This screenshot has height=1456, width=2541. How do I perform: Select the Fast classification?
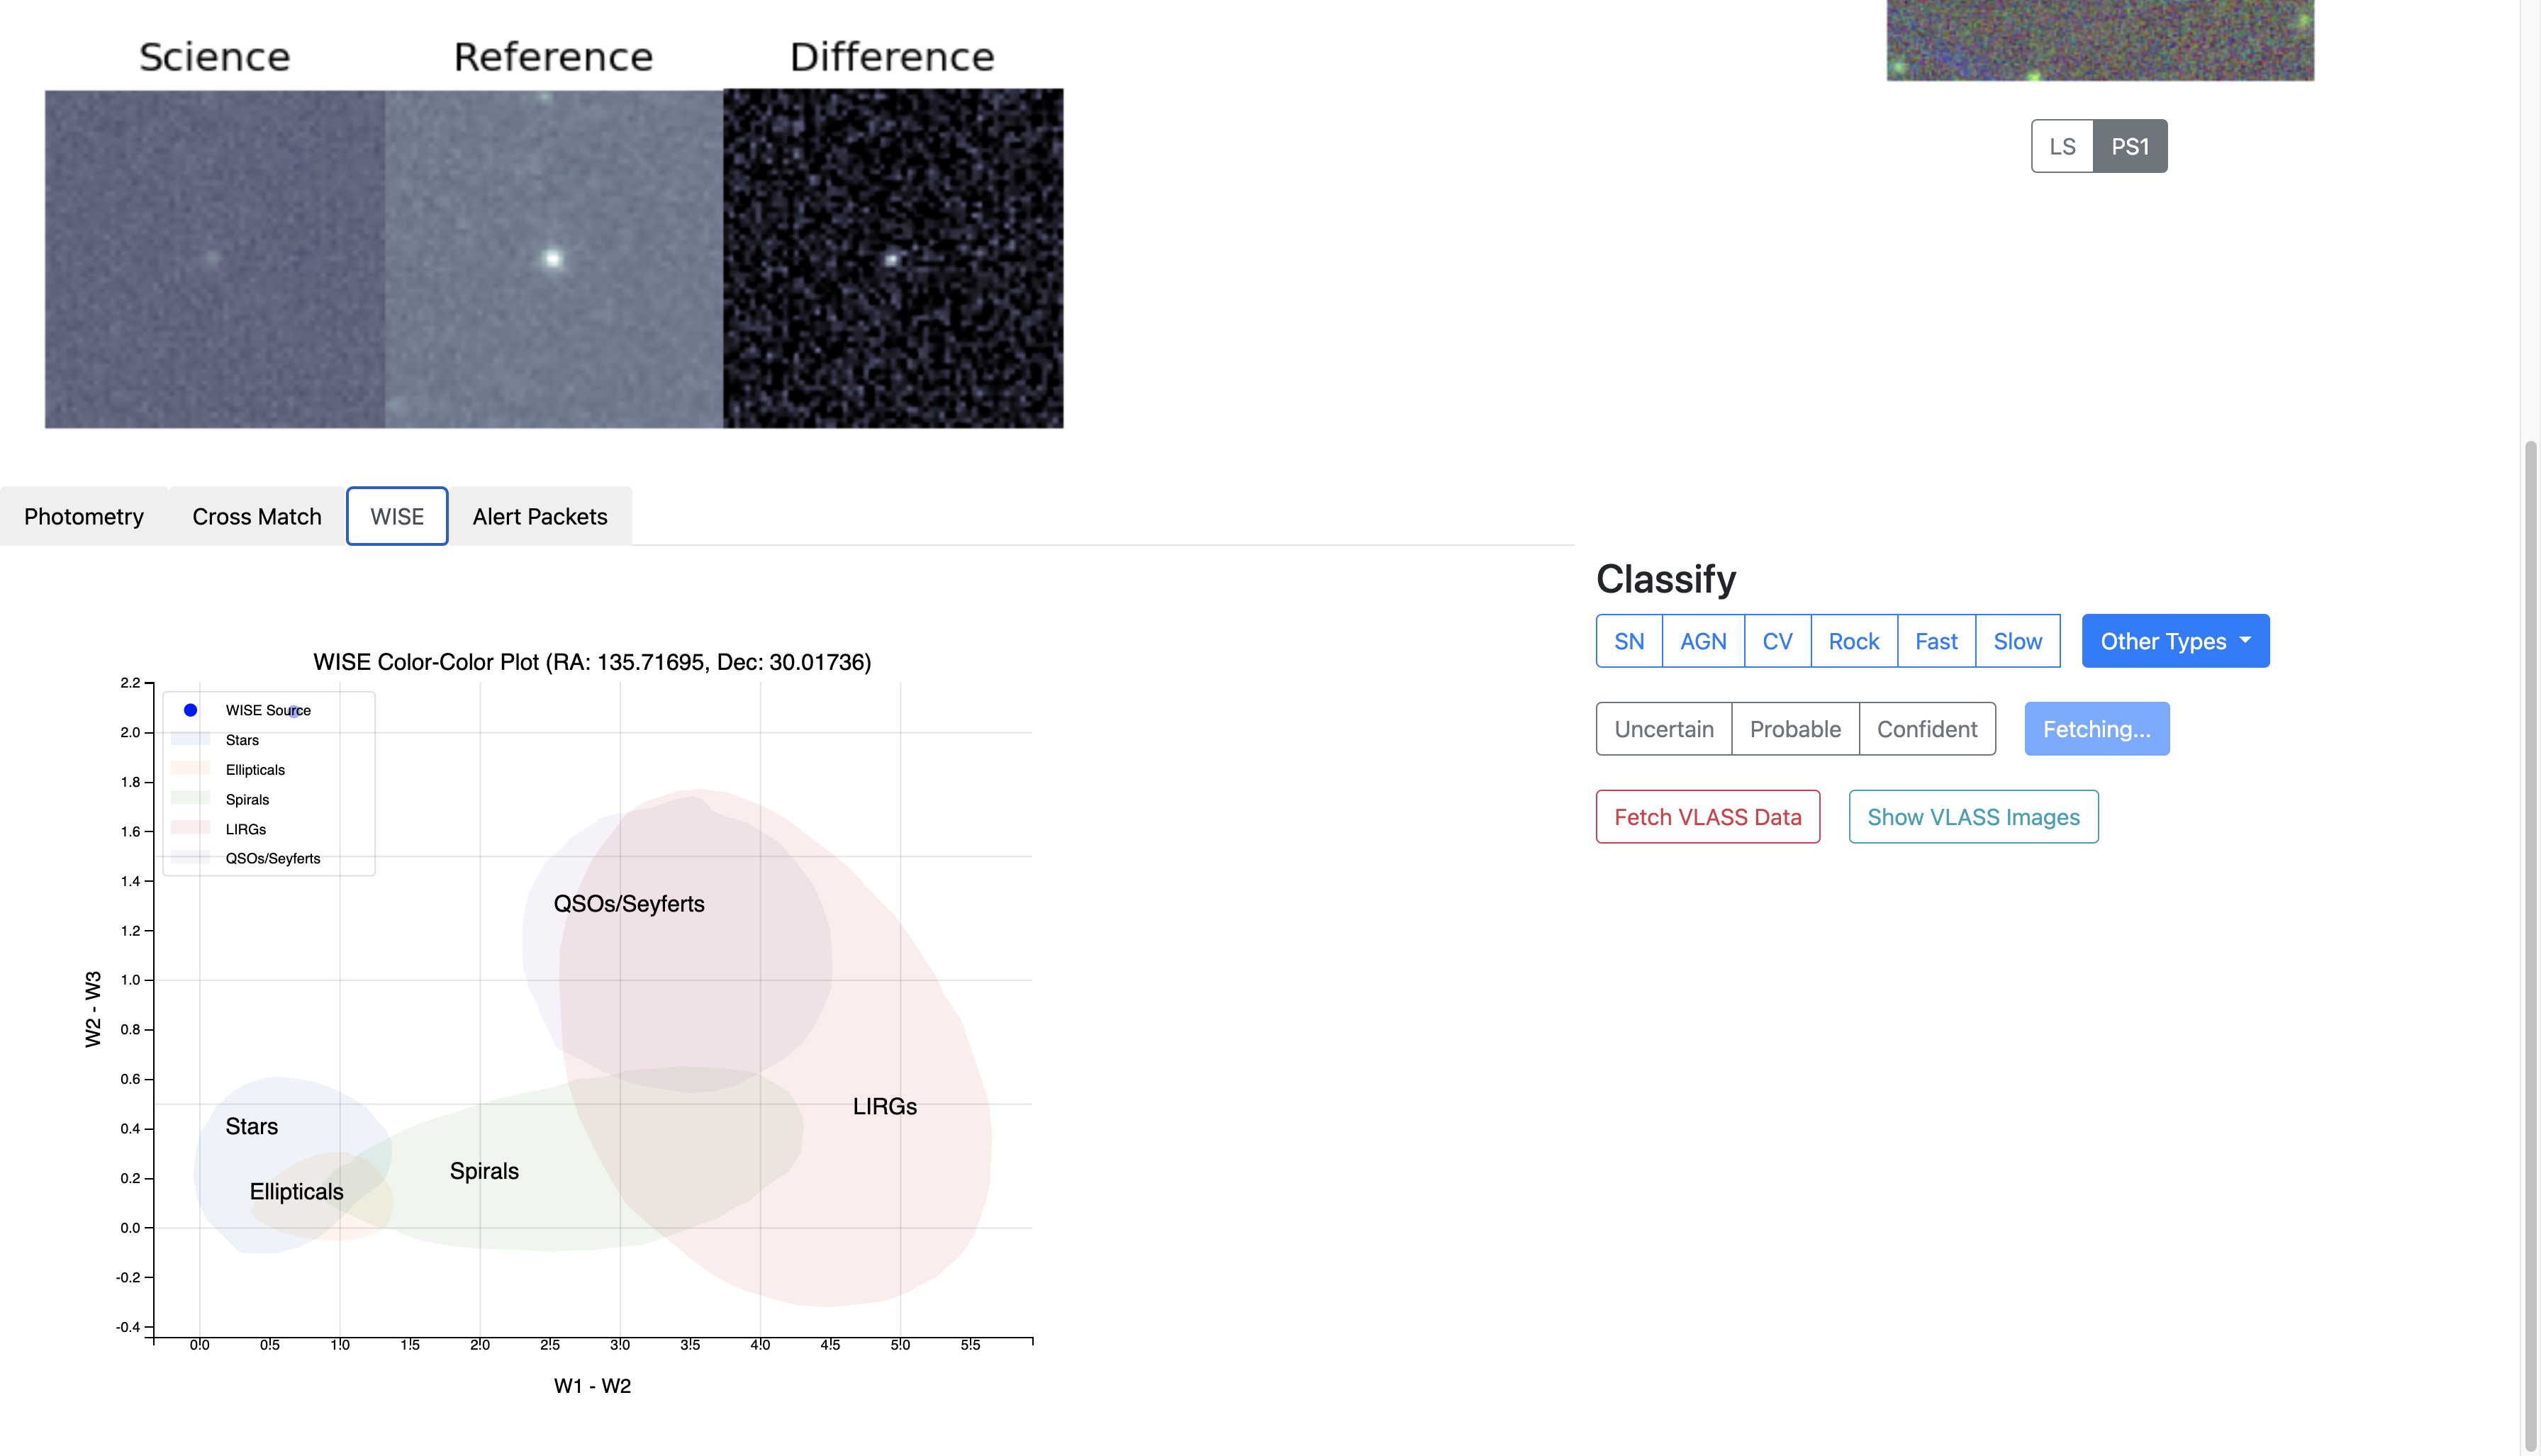coord(1936,641)
